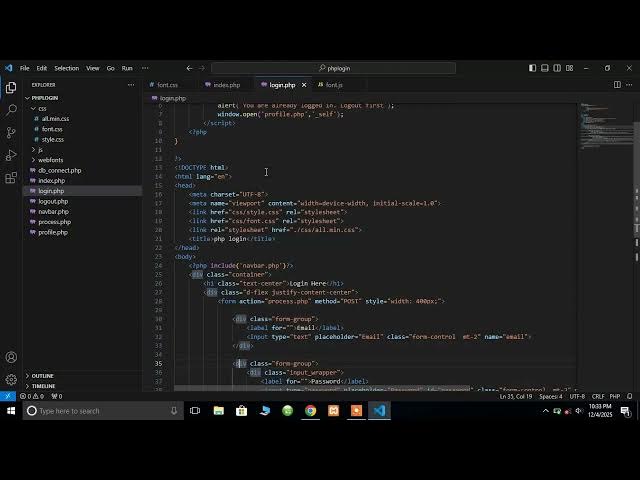
Task: Collapse the PHPLOGIN folder section
Action: tap(82, 98)
